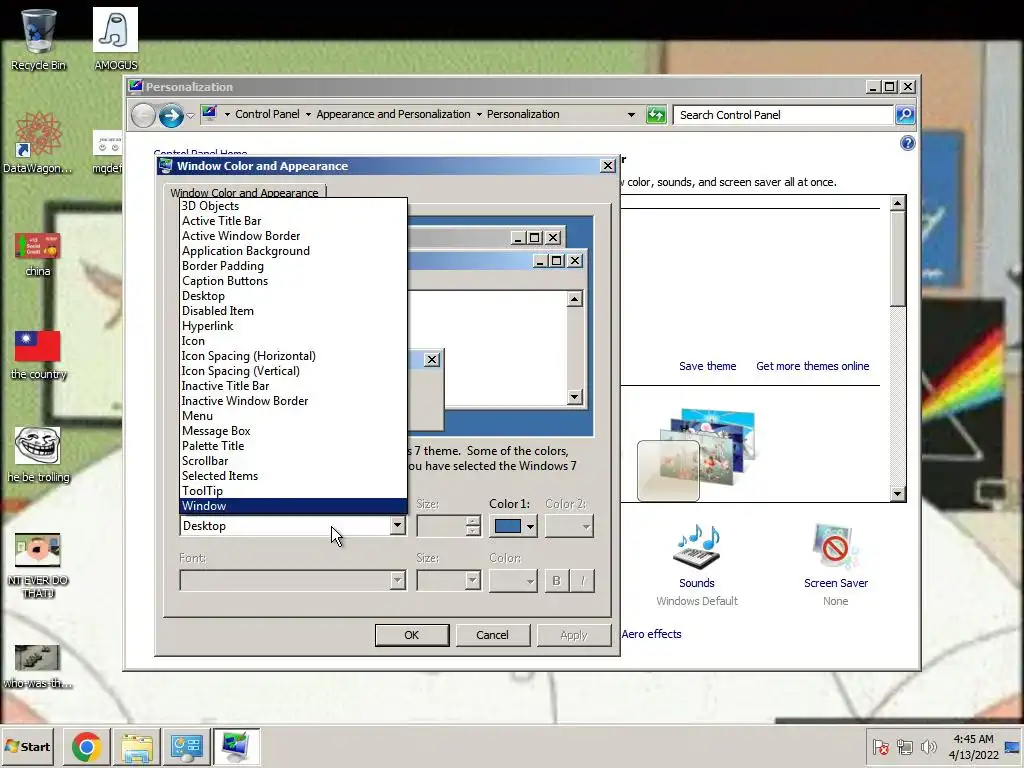Click the Back arrow in Personalization
The image size is (1024, 768).
(143, 116)
